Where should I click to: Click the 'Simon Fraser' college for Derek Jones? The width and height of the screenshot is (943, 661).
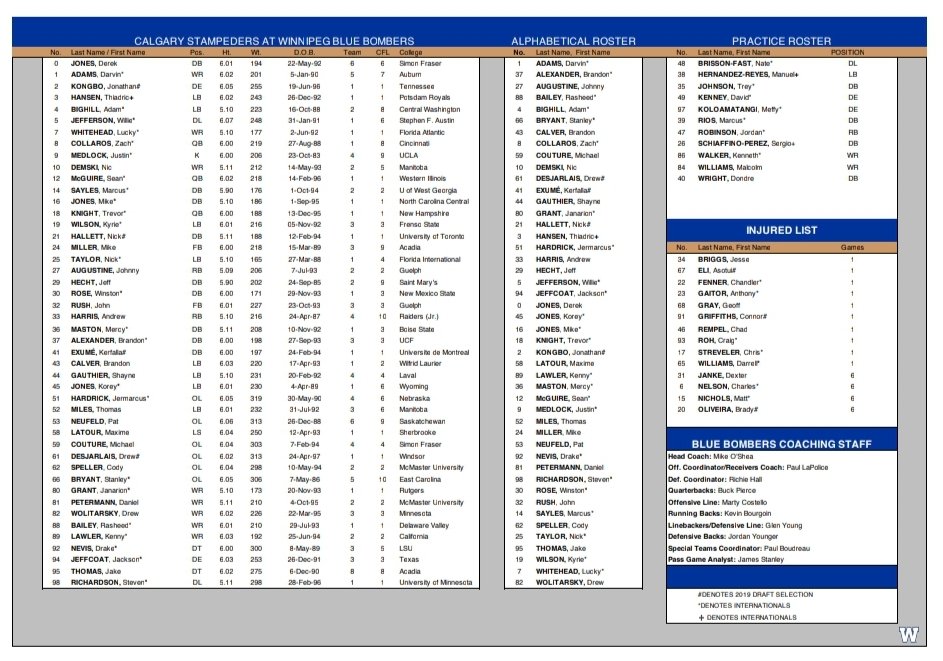click(420, 63)
